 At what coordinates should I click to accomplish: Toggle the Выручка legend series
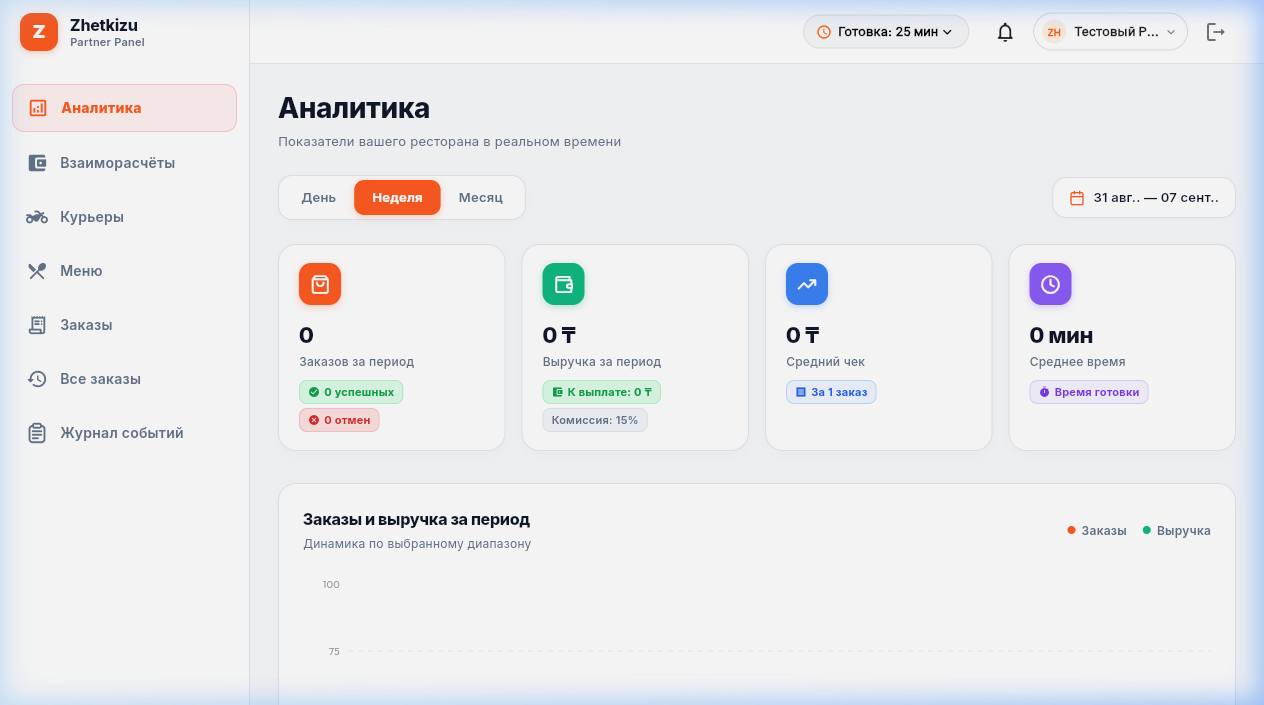[1177, 531]
